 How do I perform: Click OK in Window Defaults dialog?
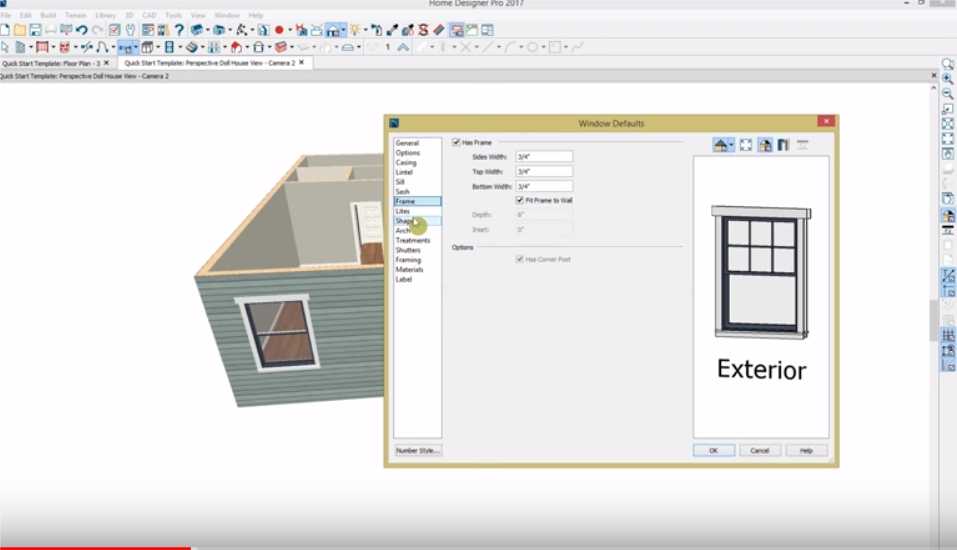713,450
